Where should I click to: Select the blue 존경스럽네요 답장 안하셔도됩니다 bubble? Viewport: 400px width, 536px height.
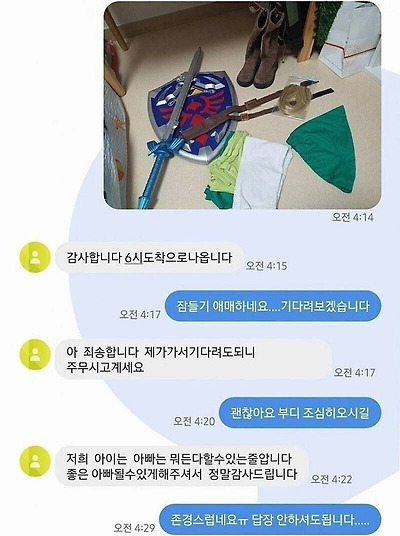[x=270, y=519]
